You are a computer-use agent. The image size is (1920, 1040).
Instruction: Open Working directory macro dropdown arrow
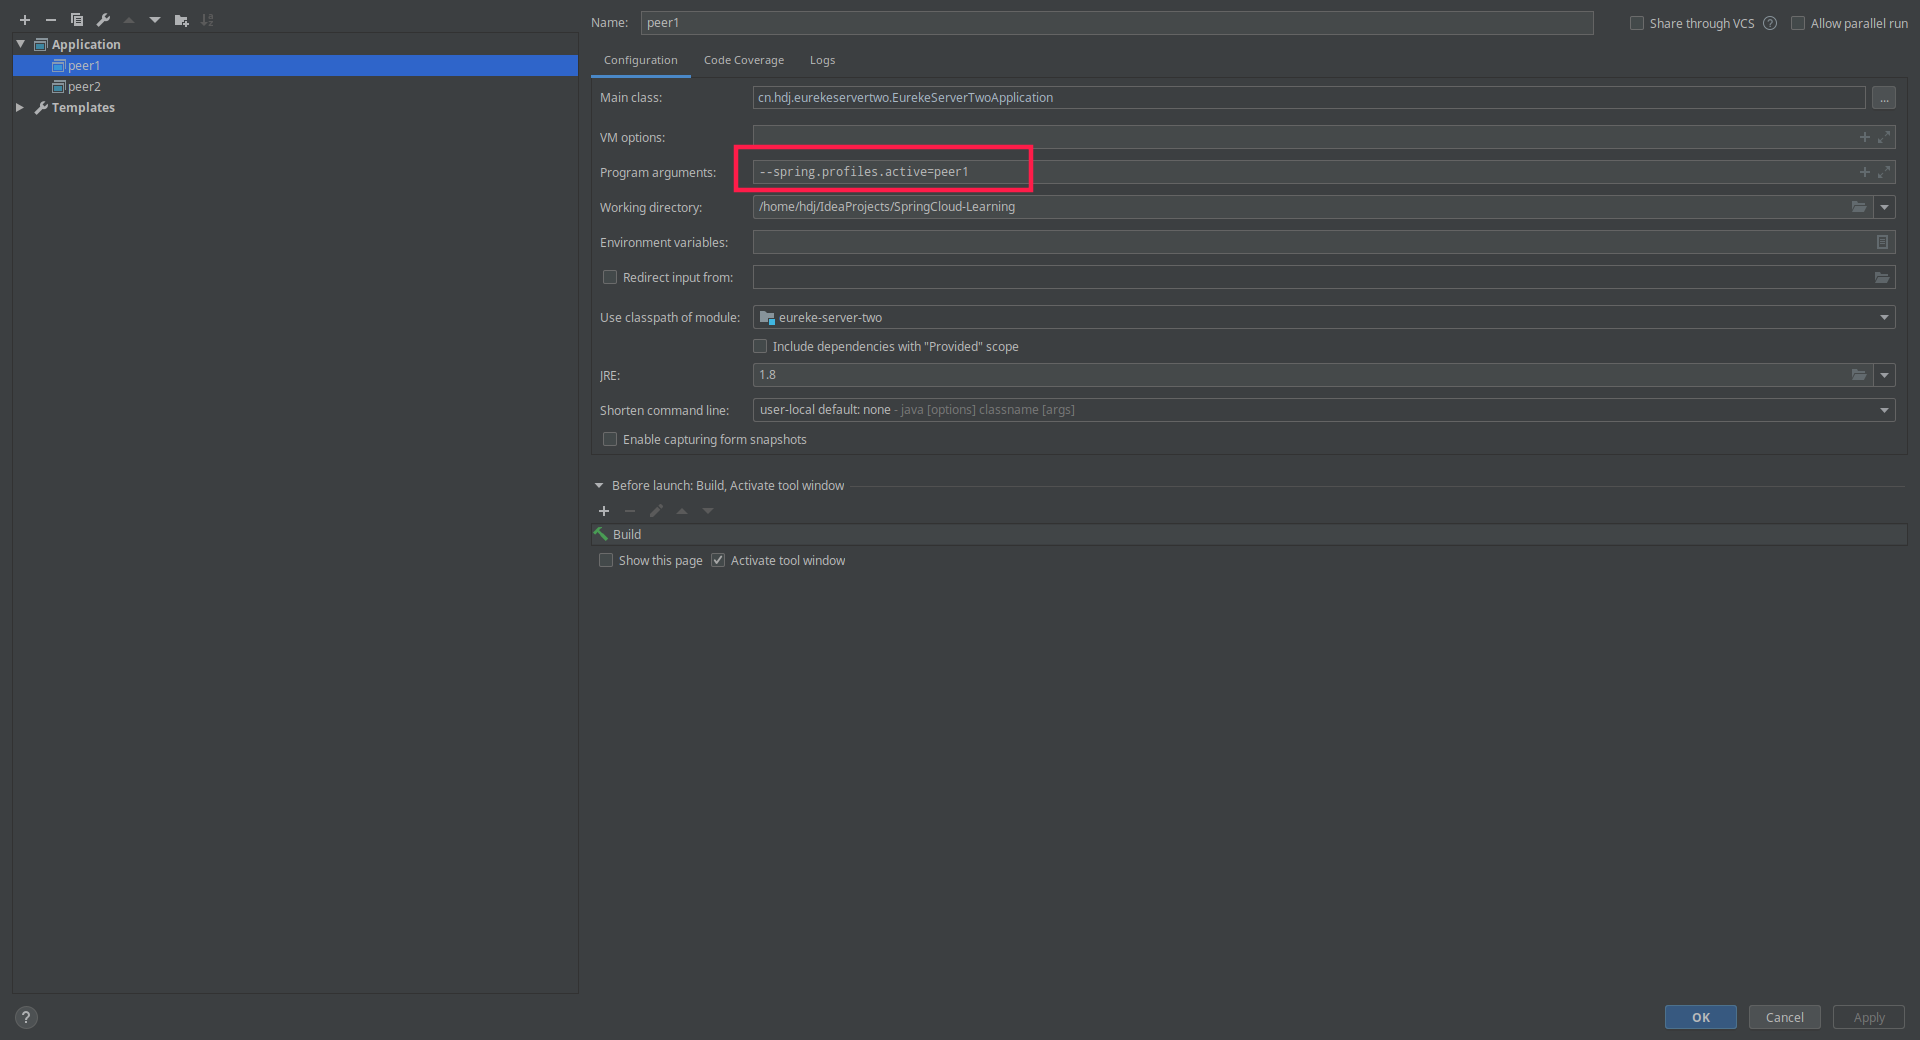click(x=1885, y=207)
